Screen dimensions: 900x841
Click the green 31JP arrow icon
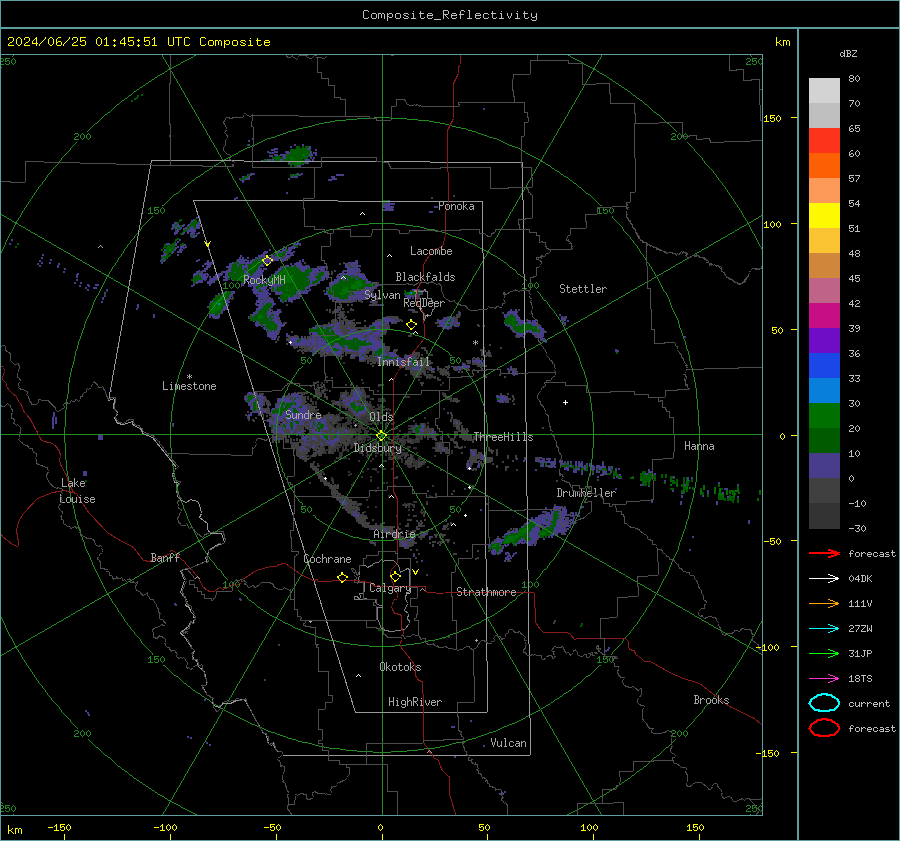click(824, 653)
